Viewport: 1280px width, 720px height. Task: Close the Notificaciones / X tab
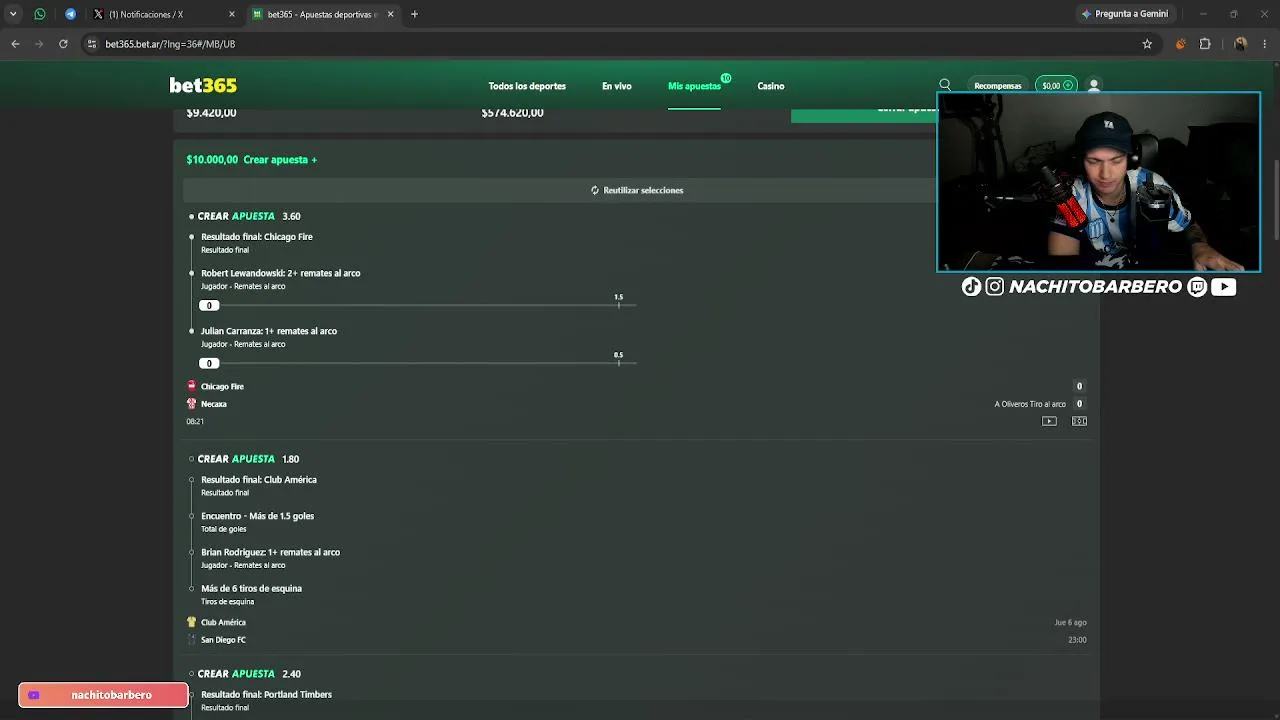click(232, 14)
